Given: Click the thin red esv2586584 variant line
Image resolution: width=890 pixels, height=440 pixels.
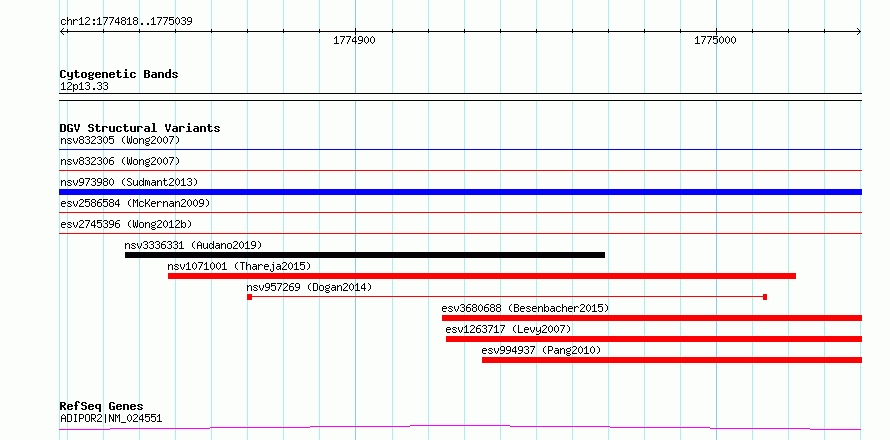Looking at the screenshot, I should click(x=461, y=212).
